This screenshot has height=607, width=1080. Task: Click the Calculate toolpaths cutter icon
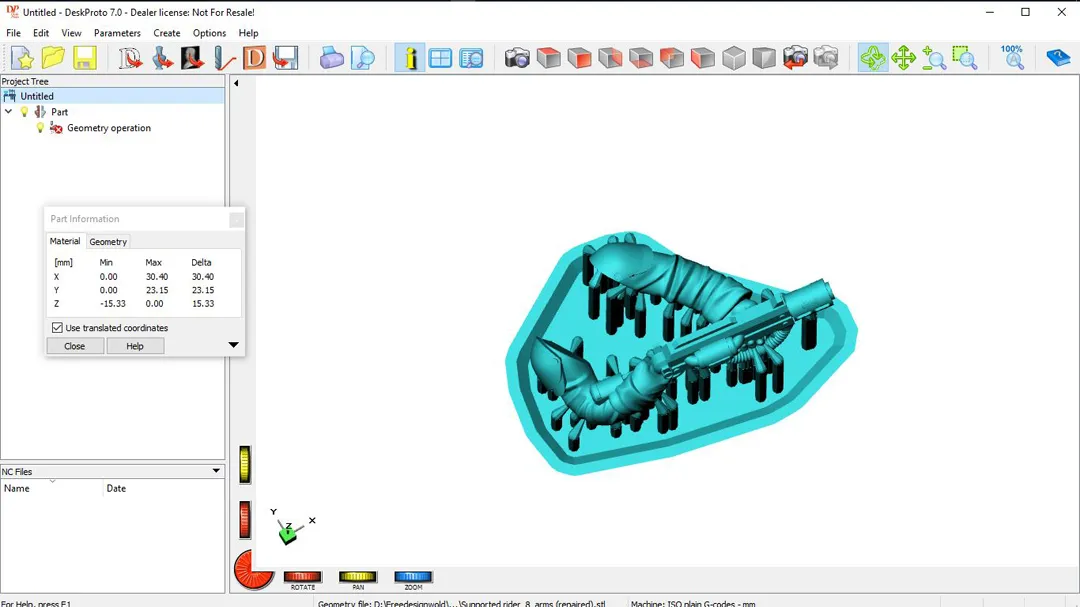pyautogui.click(x=223, y=58)
